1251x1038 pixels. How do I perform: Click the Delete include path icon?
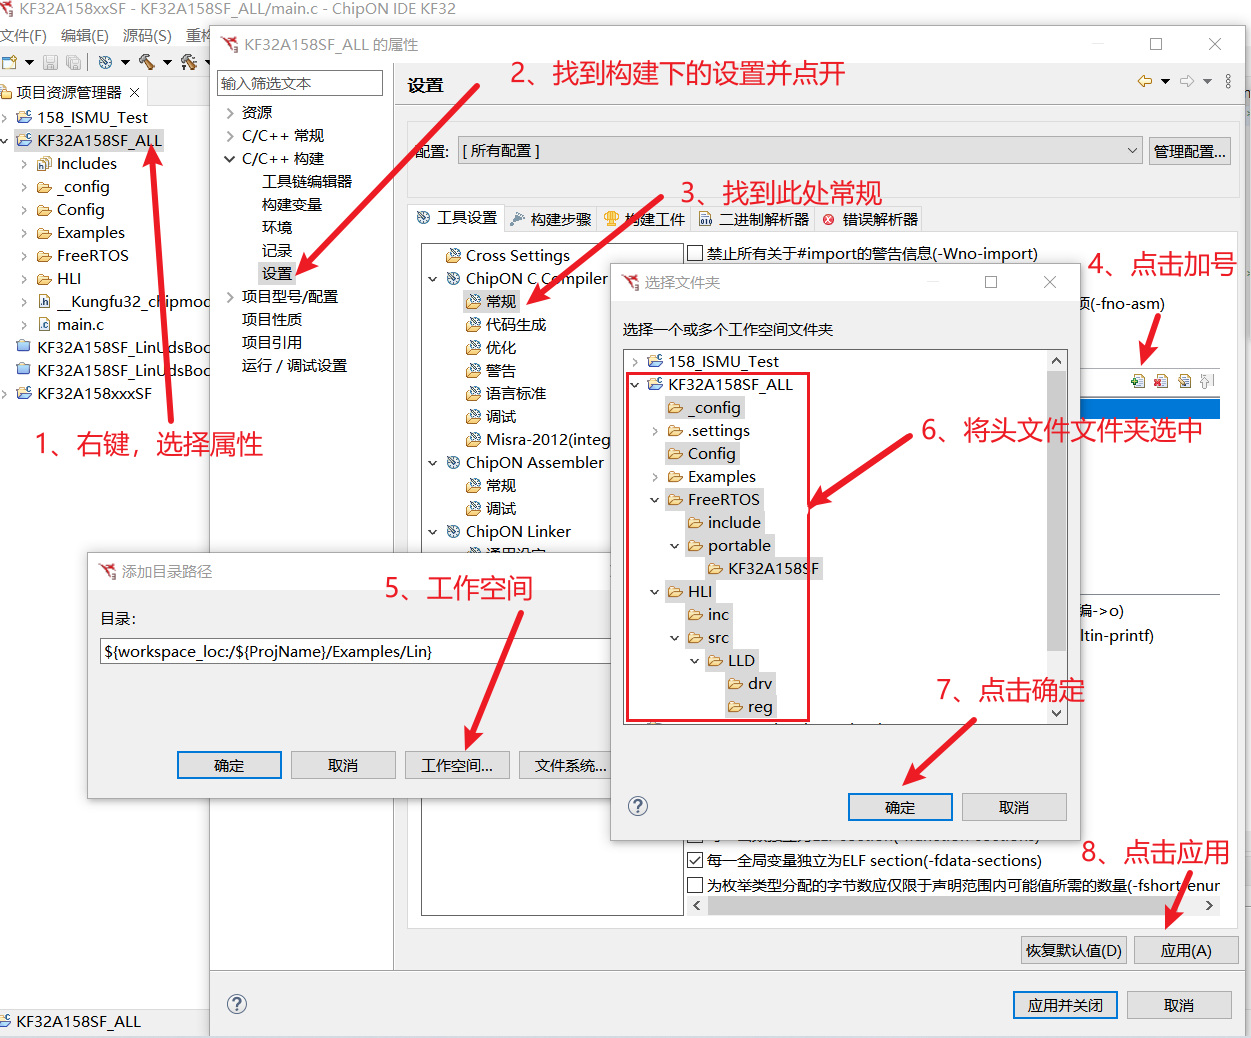[1161, 381]
